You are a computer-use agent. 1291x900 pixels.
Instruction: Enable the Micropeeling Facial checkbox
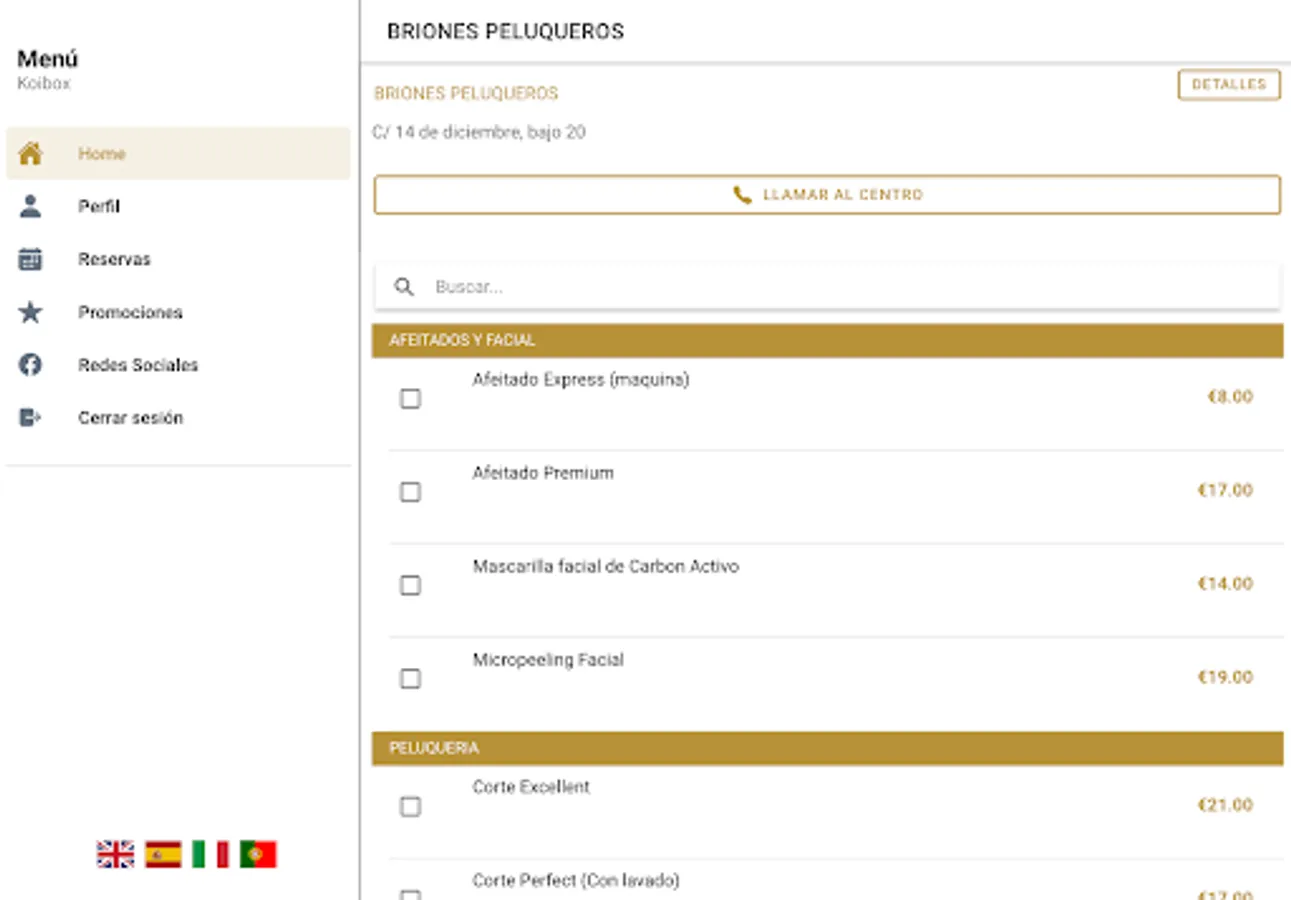click(410, 679)
